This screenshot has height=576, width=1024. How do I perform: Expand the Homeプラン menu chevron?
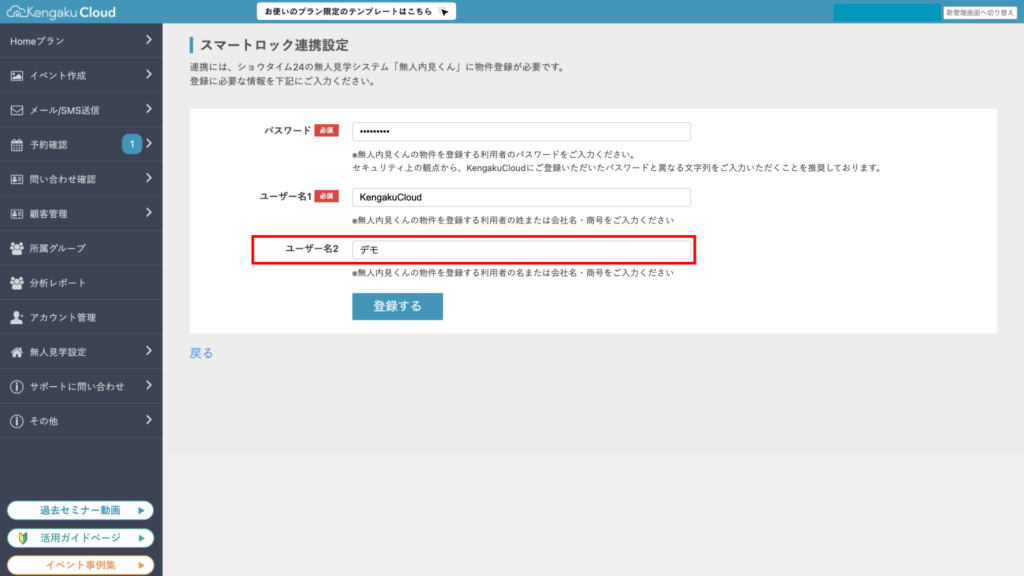coord(148,40)
